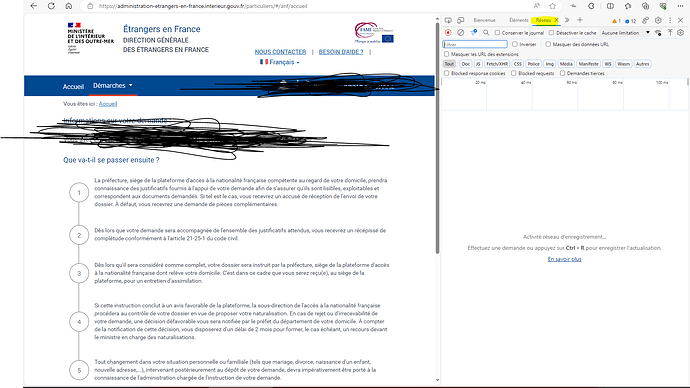Click the inspect element picker icon

[x=448, y=20]
